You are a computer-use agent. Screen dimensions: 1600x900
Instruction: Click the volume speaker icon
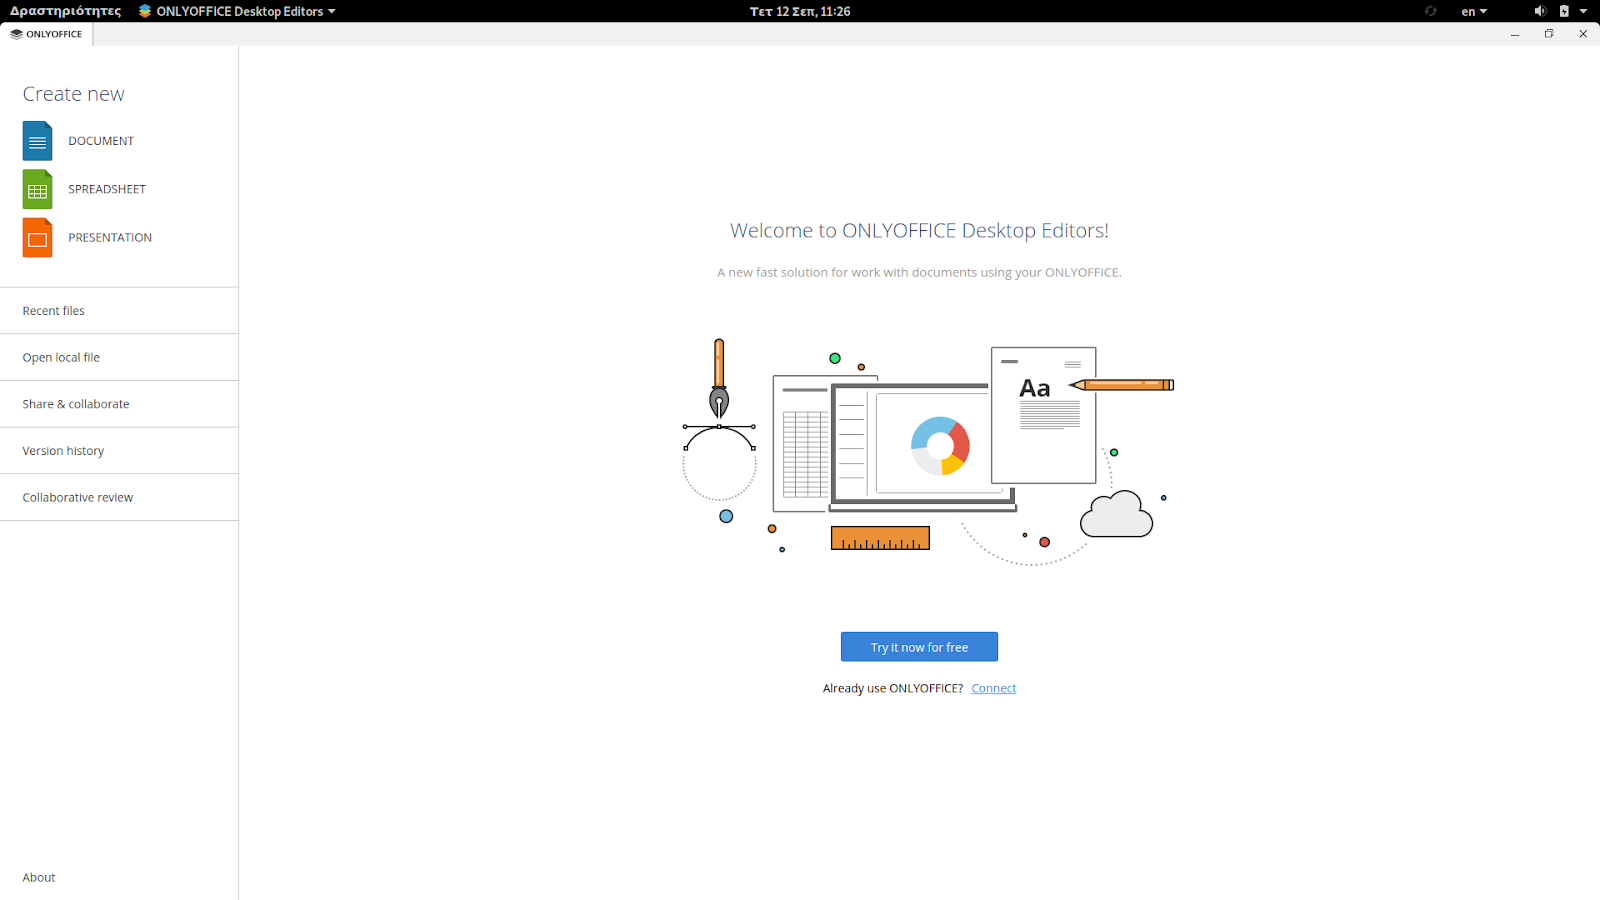[x=1540, y=11]
